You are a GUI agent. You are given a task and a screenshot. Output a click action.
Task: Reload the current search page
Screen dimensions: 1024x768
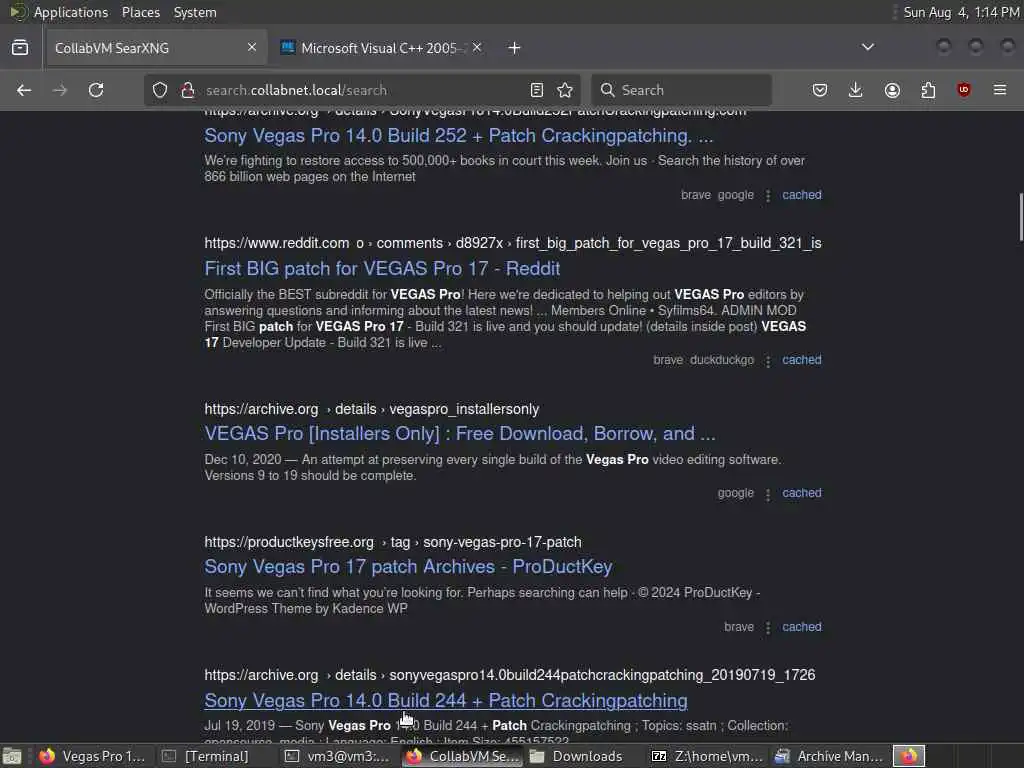(96, 90)
